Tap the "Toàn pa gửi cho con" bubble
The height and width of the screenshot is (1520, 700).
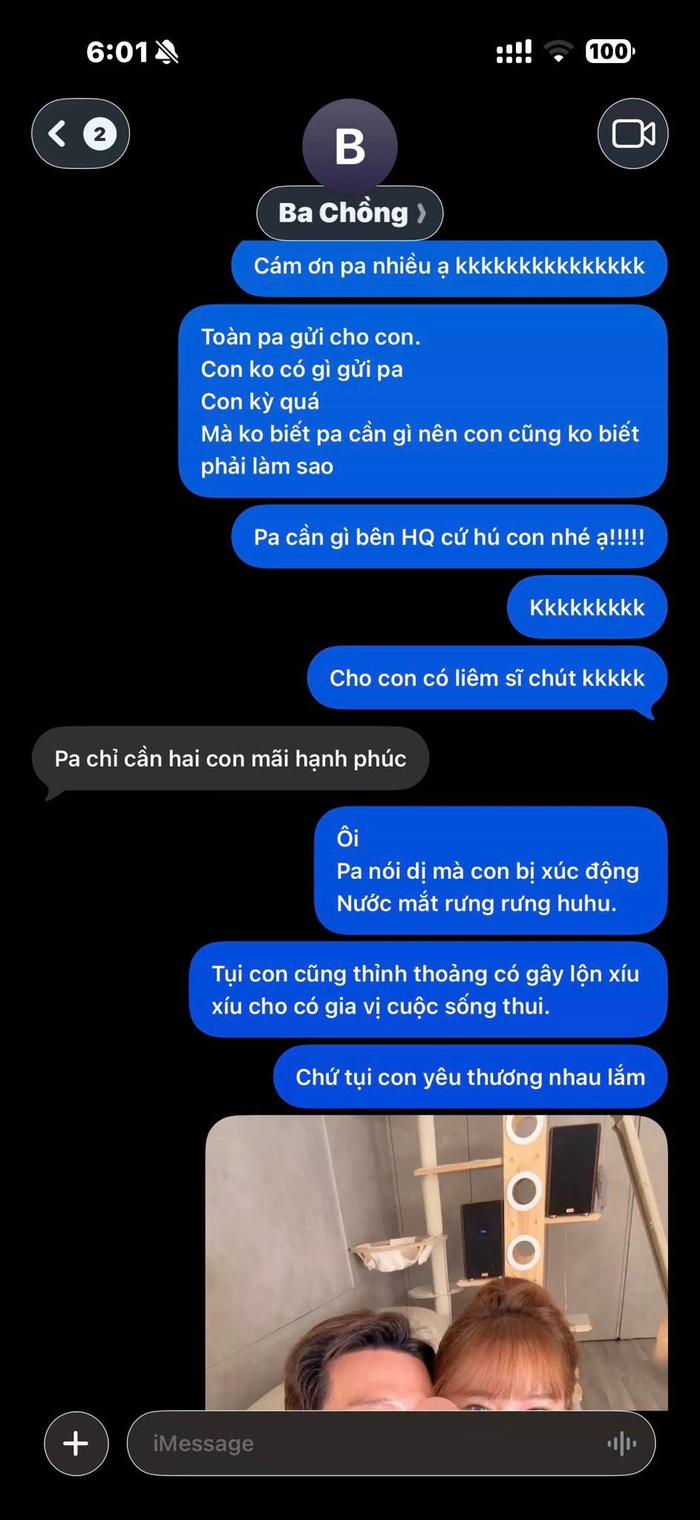click(x=423, y=402)
